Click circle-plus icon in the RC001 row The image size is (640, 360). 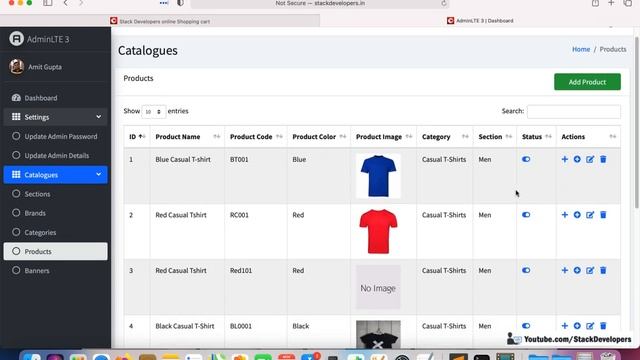tap(577, 215)
